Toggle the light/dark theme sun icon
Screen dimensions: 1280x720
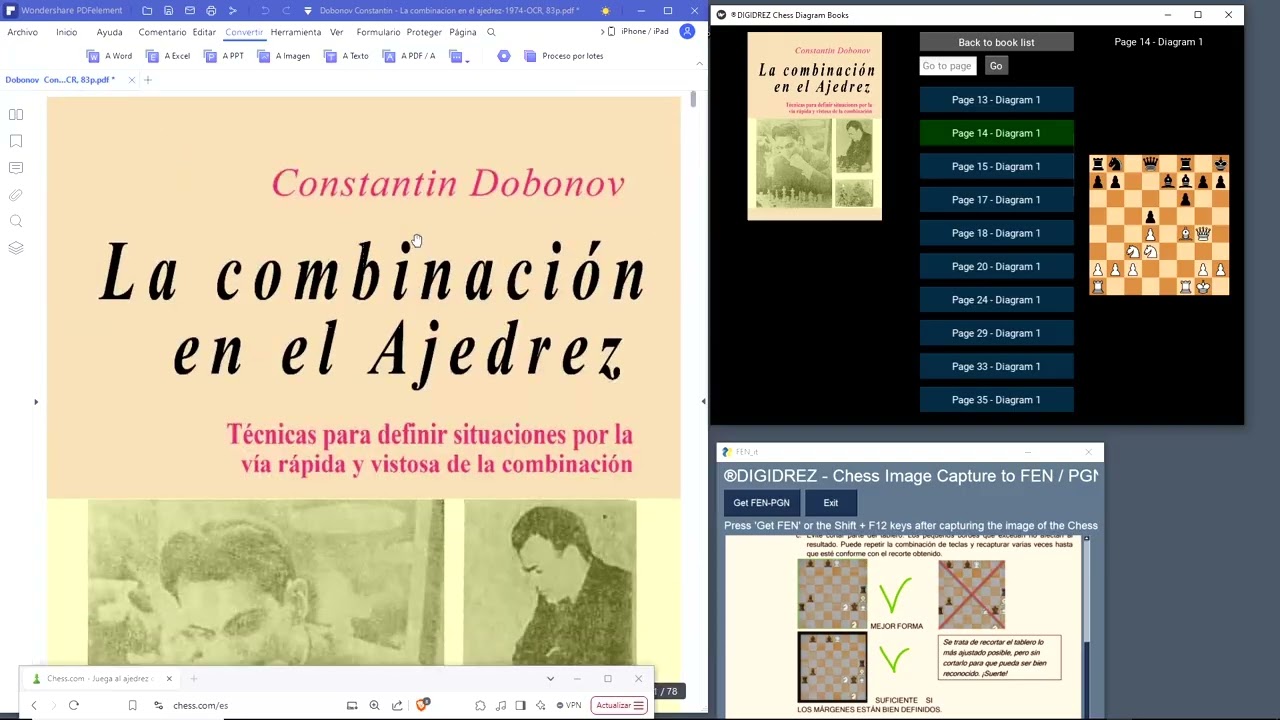click(x=605, y=11)
